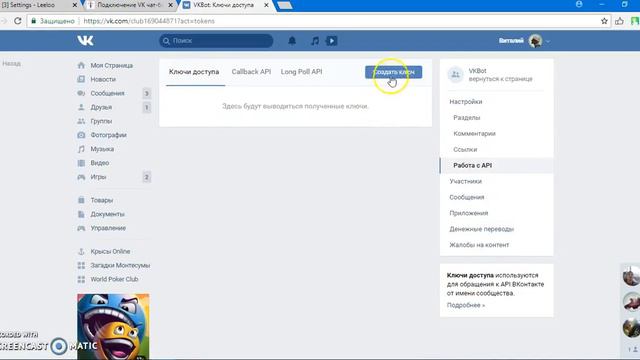Open the Chrome profile icon in title bar
The height and width of the screenshot is (360, 640).
pos(579,4)
